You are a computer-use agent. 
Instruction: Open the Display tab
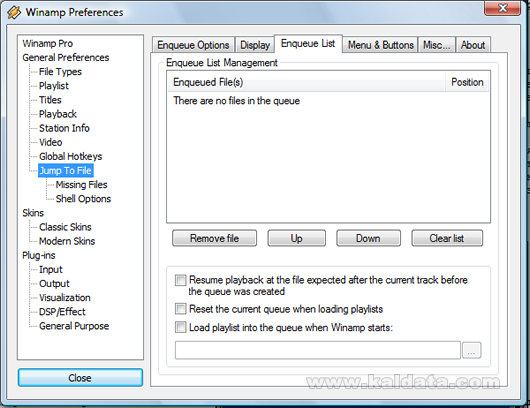tap(255, 45)
